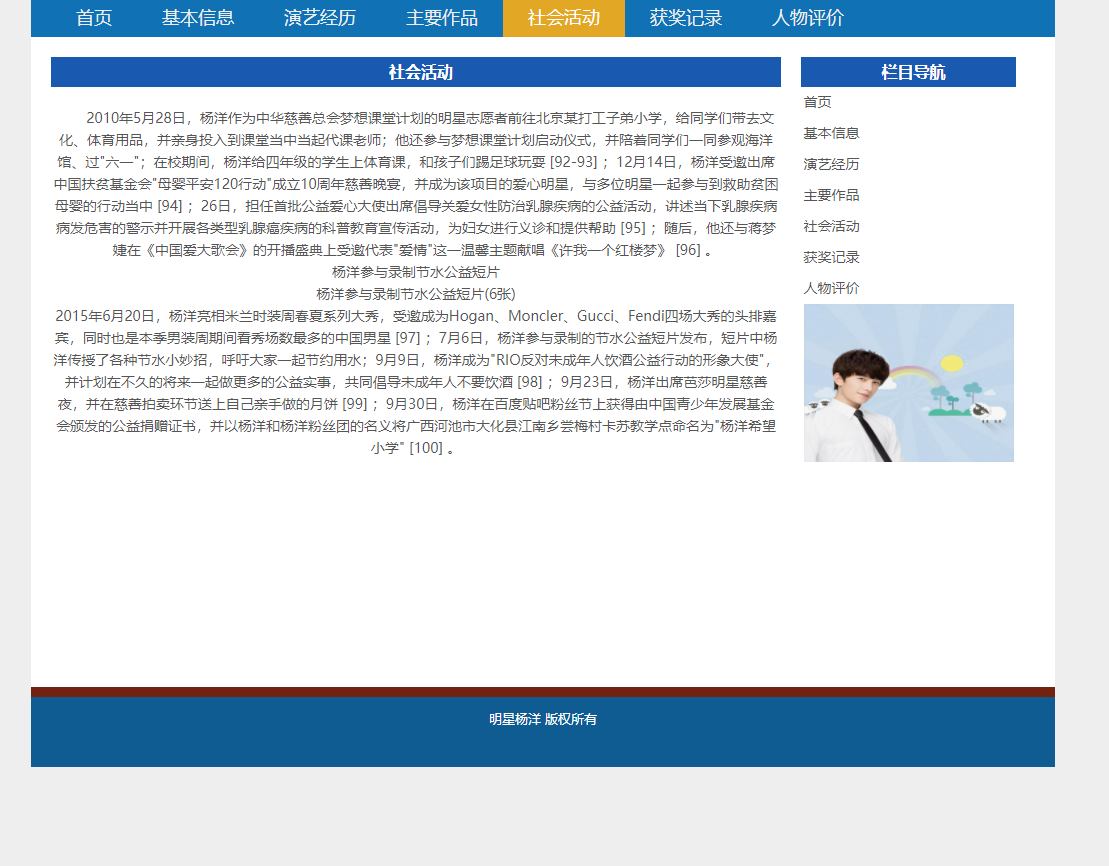
Task: Navigate to 首页 in the top menu
Action: click(93, 18)
